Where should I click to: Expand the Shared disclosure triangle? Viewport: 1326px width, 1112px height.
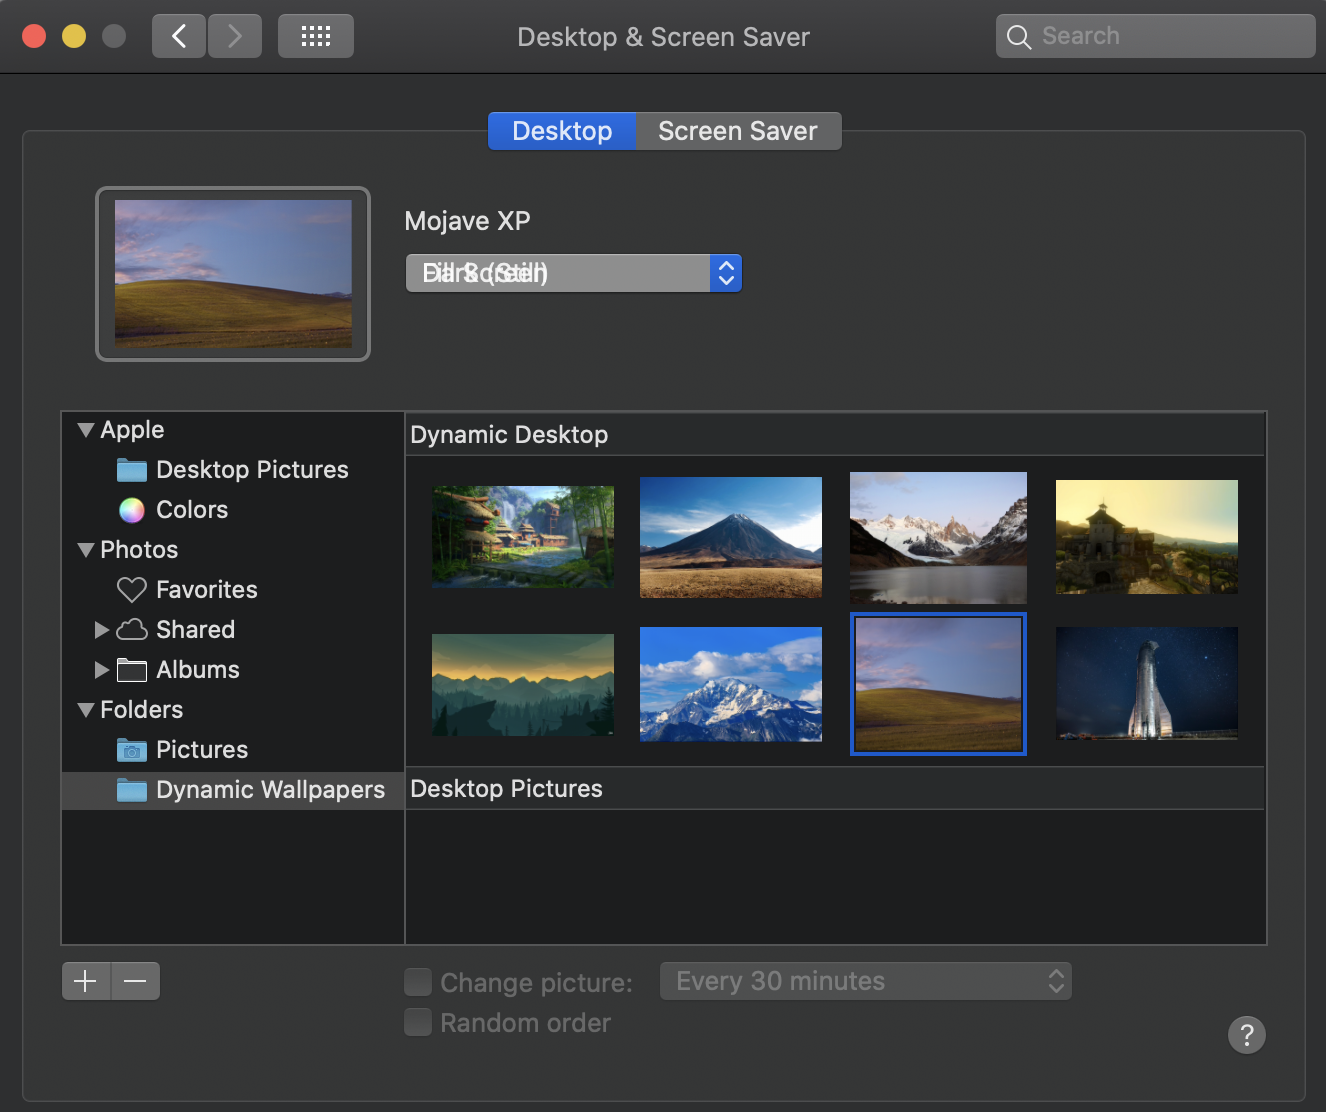pyautogui.click(x=101, y=630)
